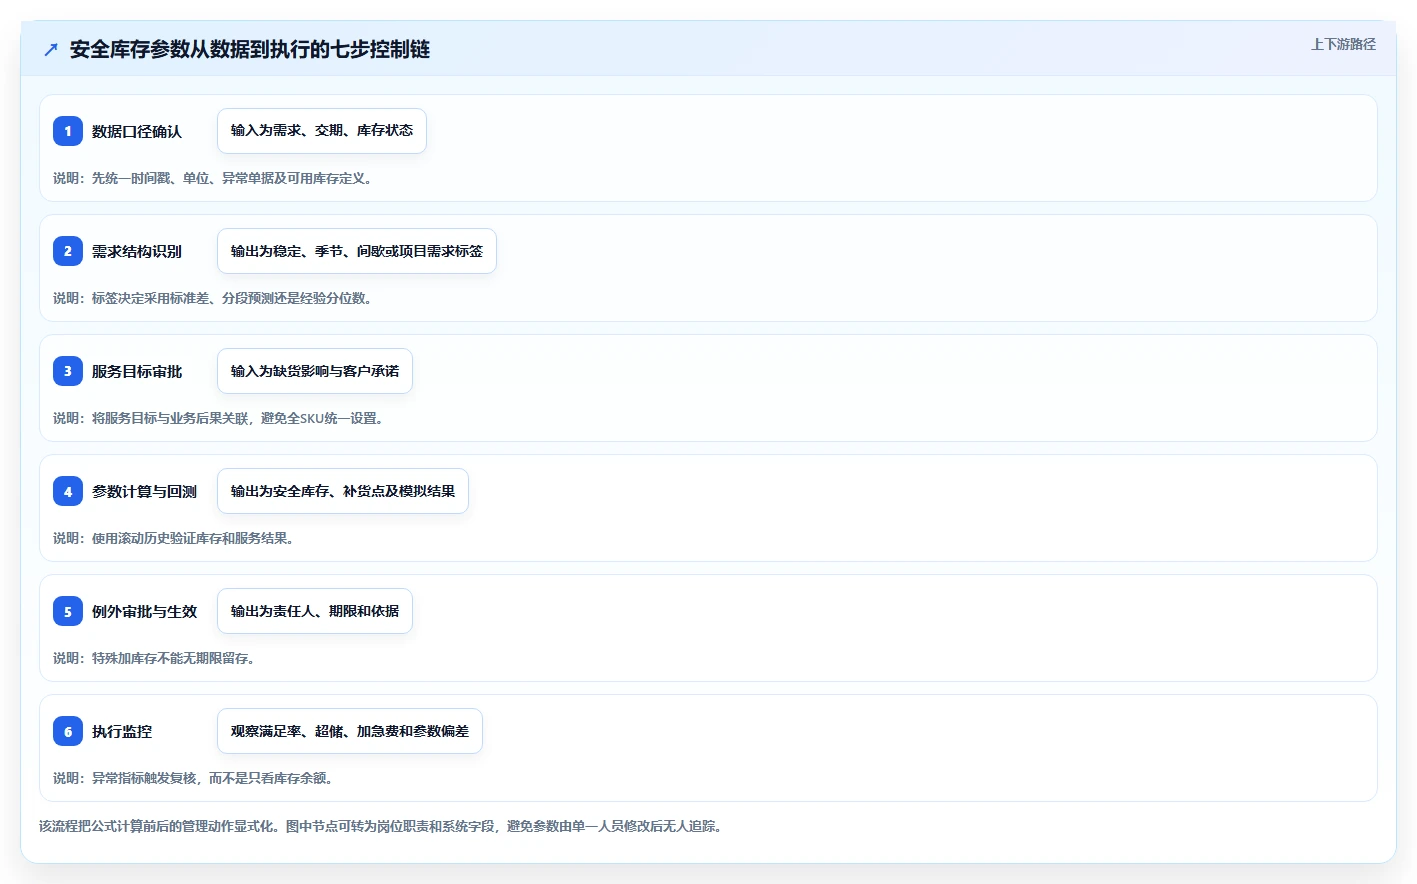Click the 输出为安全库存、补货点及模拟结果 tag
The width and height of the screenshot is (1417, 884).
pyautogui.click(x=343, y=491)
